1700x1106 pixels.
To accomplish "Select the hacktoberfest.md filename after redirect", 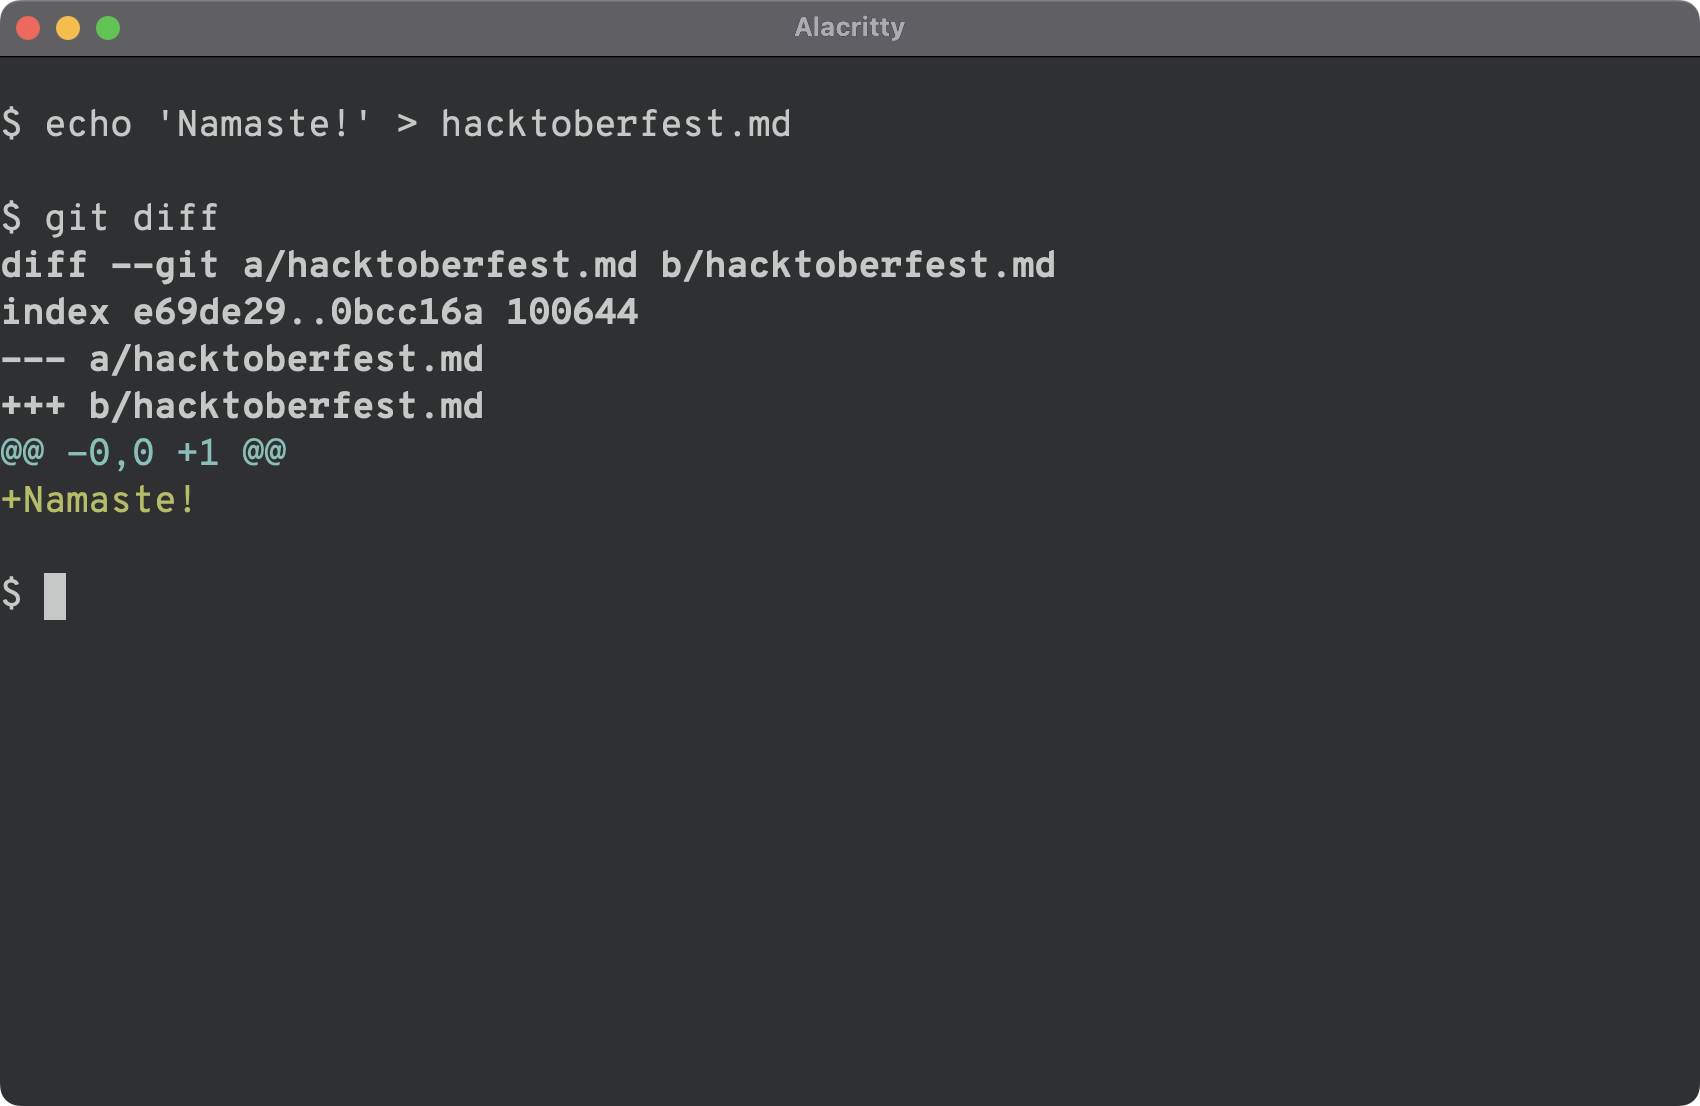I will coord(615,122).
